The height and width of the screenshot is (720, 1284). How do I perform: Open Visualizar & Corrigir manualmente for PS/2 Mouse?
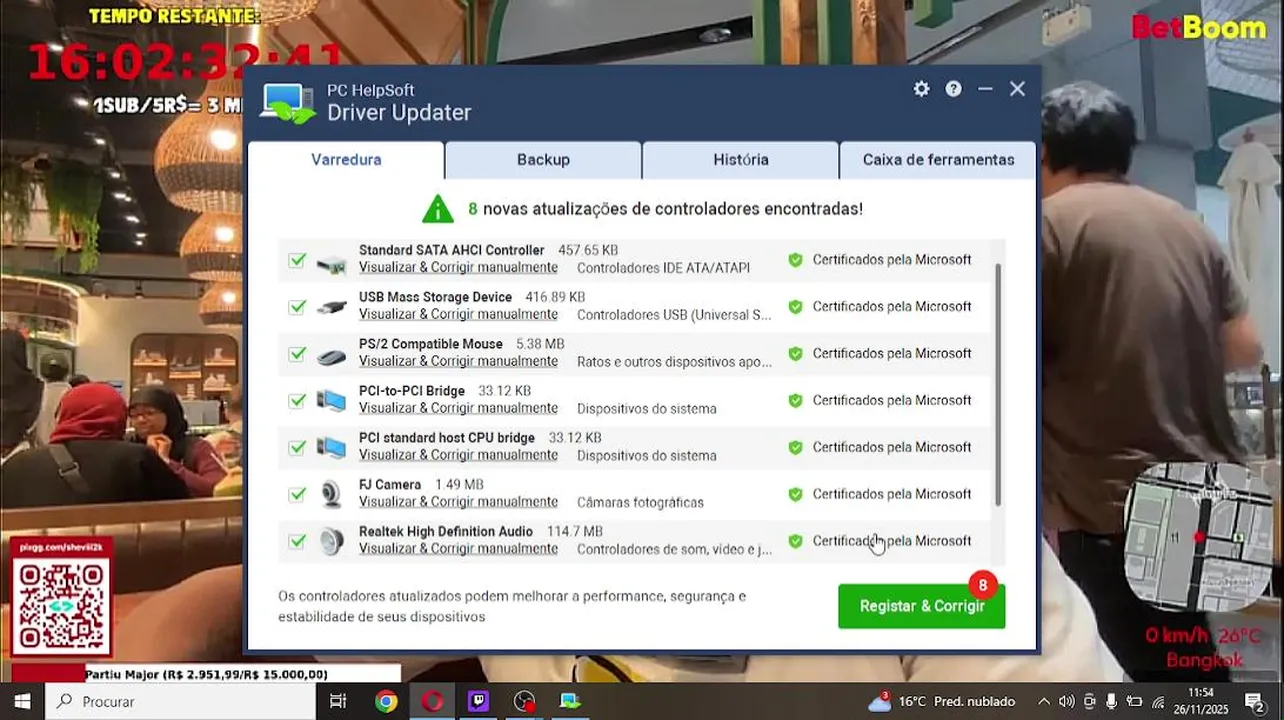458,361
